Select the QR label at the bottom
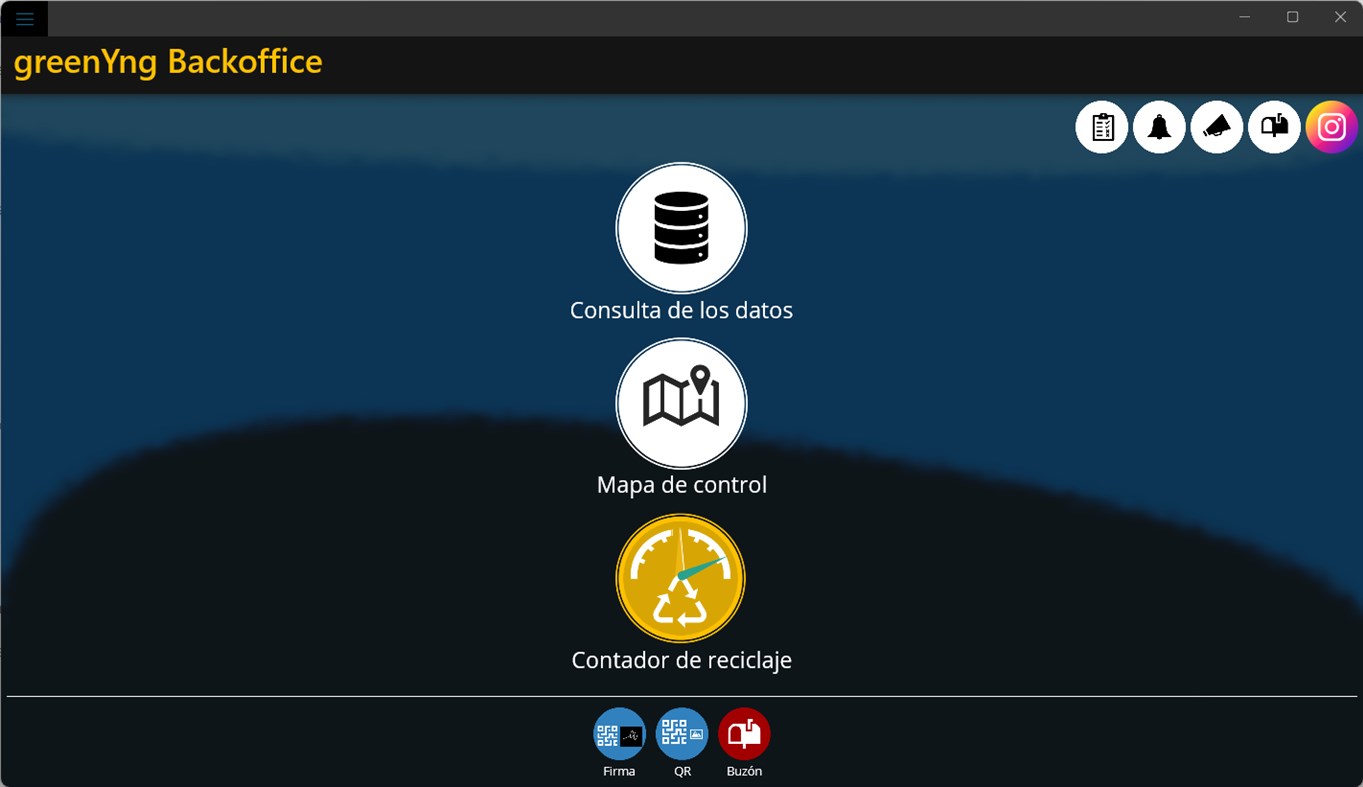 click(681, 771)
